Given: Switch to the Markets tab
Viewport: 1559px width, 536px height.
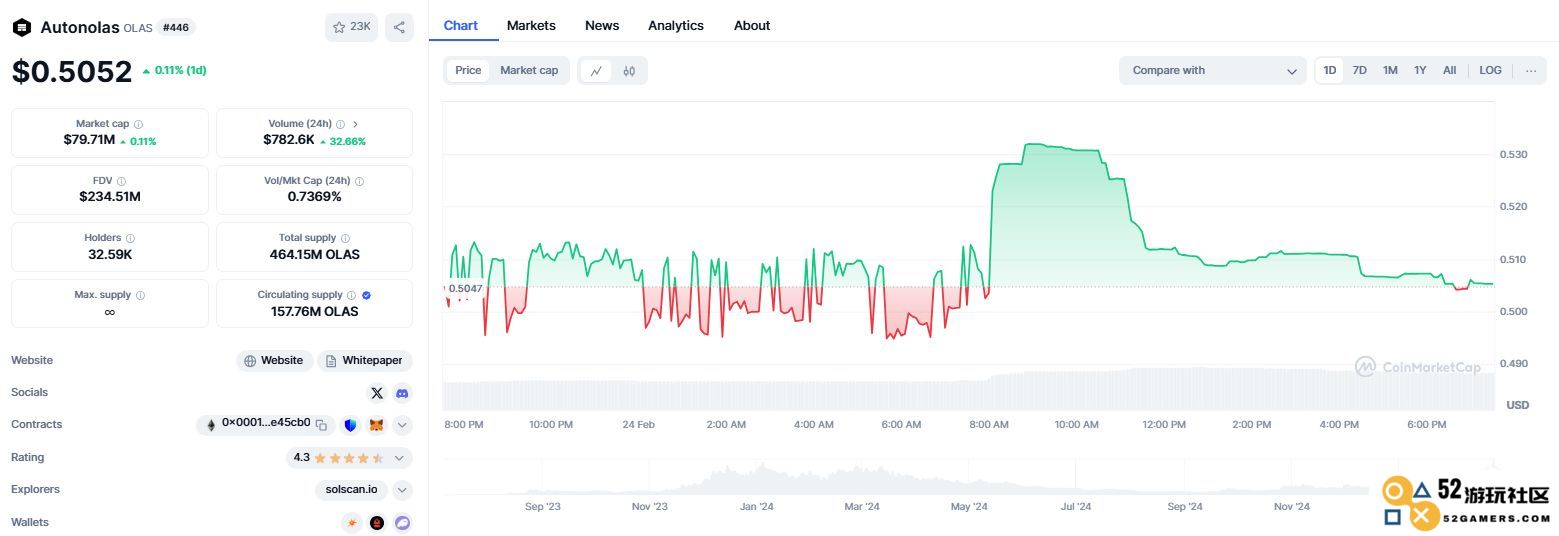Looking at the screenshot, I should pyautogui.click(x=531, y=25).
